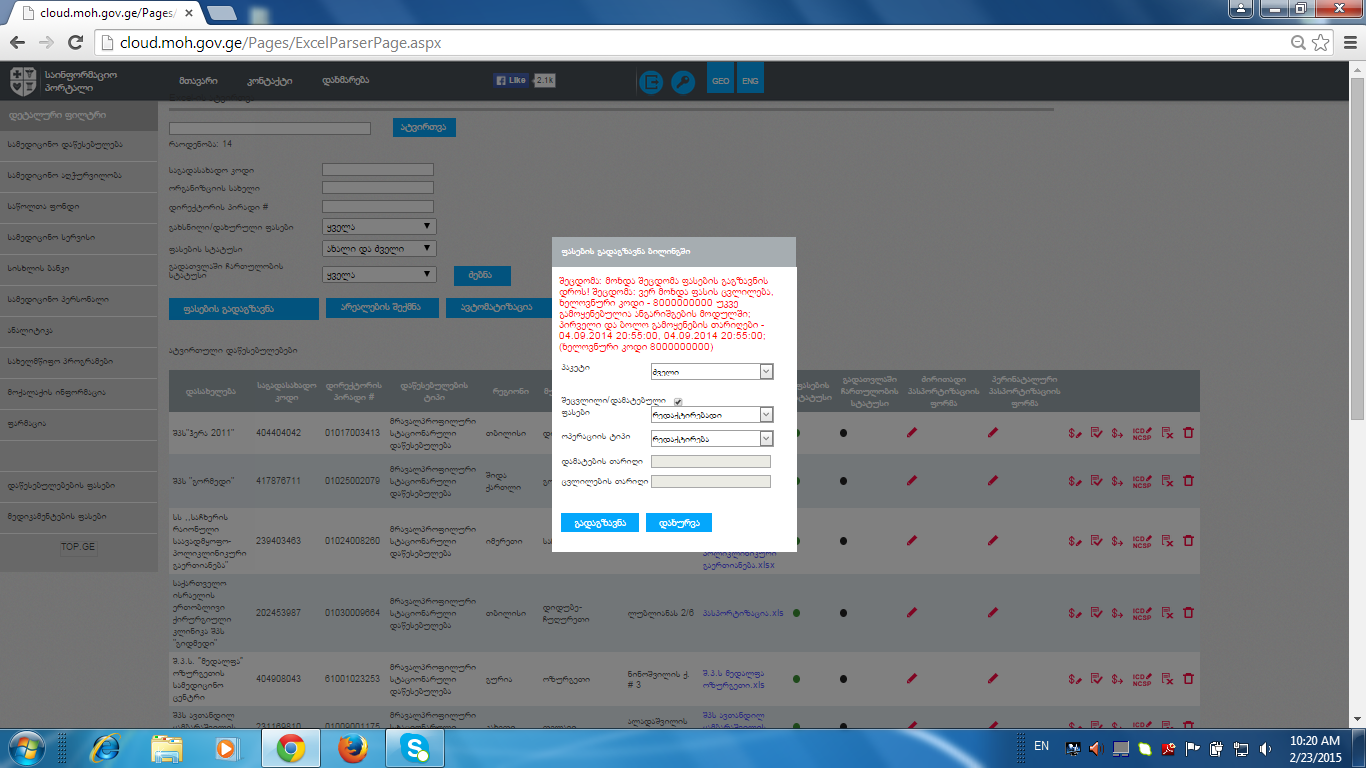Click ICD NCSP edit icon in second row
This screenshot has height=768, width=1366.
(1142, 481)
